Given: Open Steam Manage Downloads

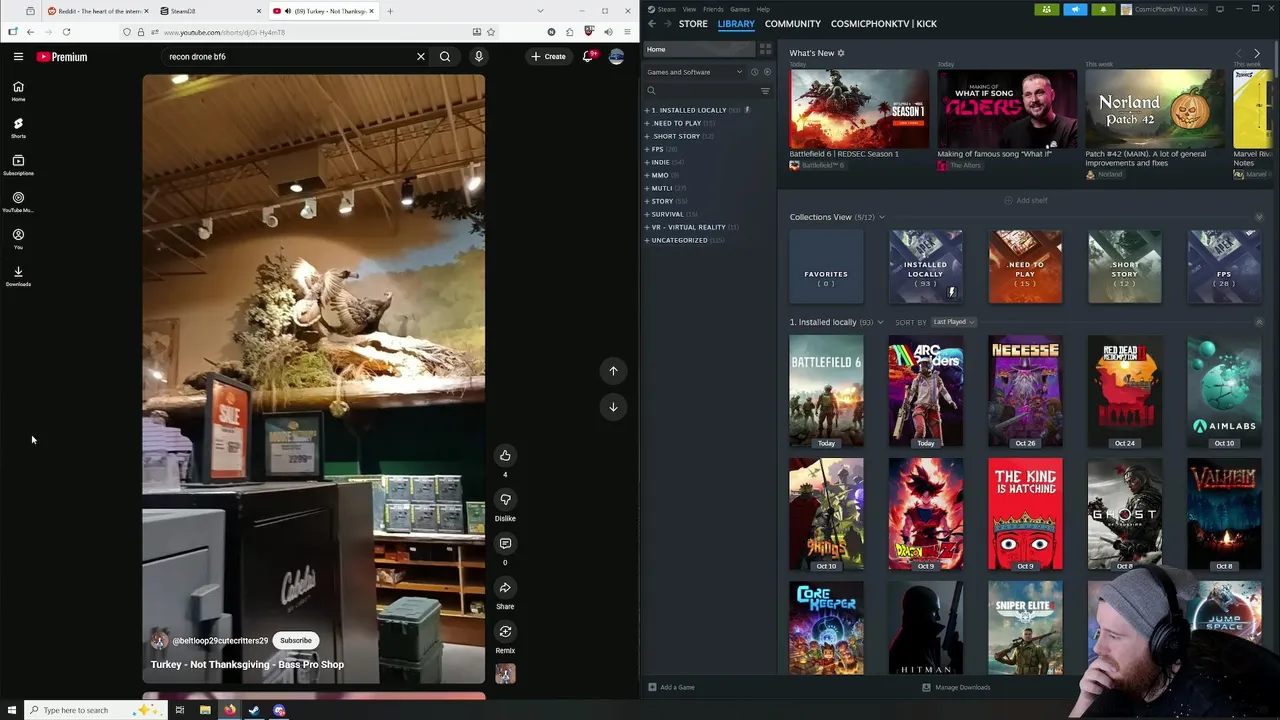Looking at the screenshot, I should click(x=956, y=687).
